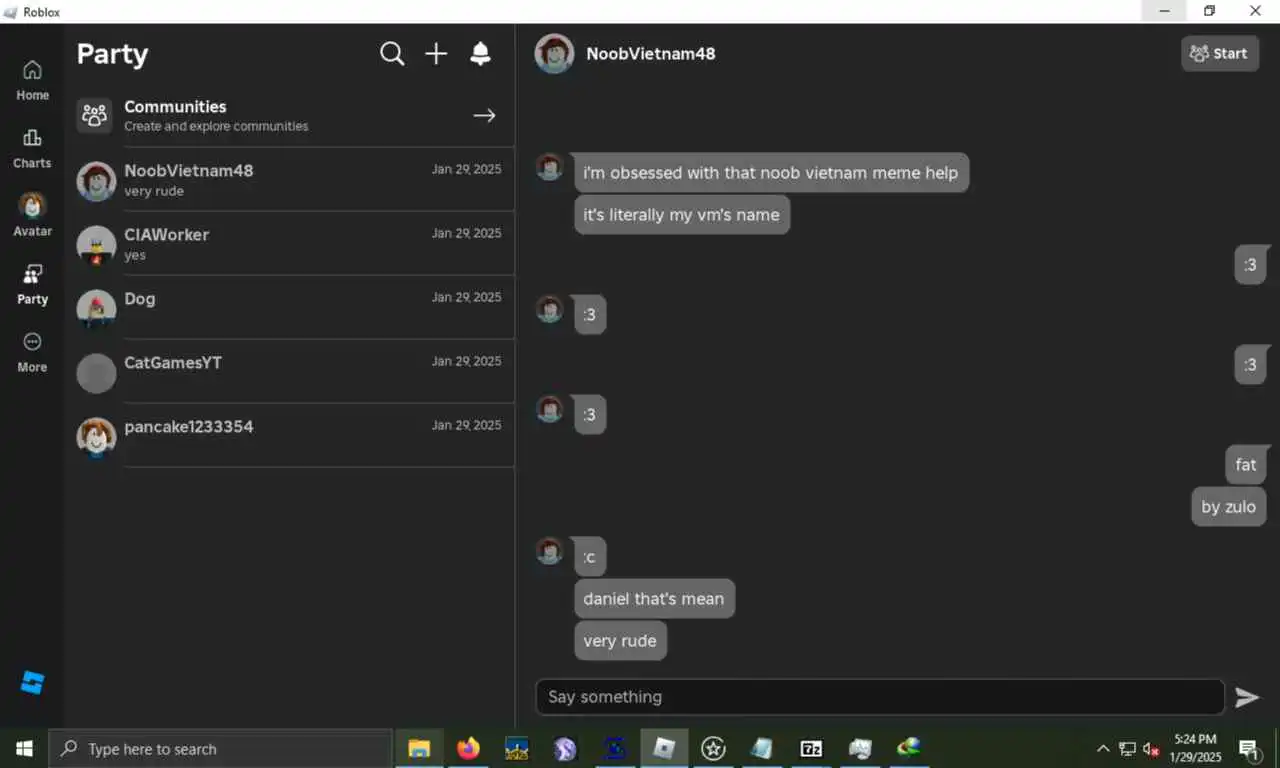The height and width of the screenshot is (768, 1280).
Task: Open File Explorer from taskbar
Action: [x=419, y=749]
